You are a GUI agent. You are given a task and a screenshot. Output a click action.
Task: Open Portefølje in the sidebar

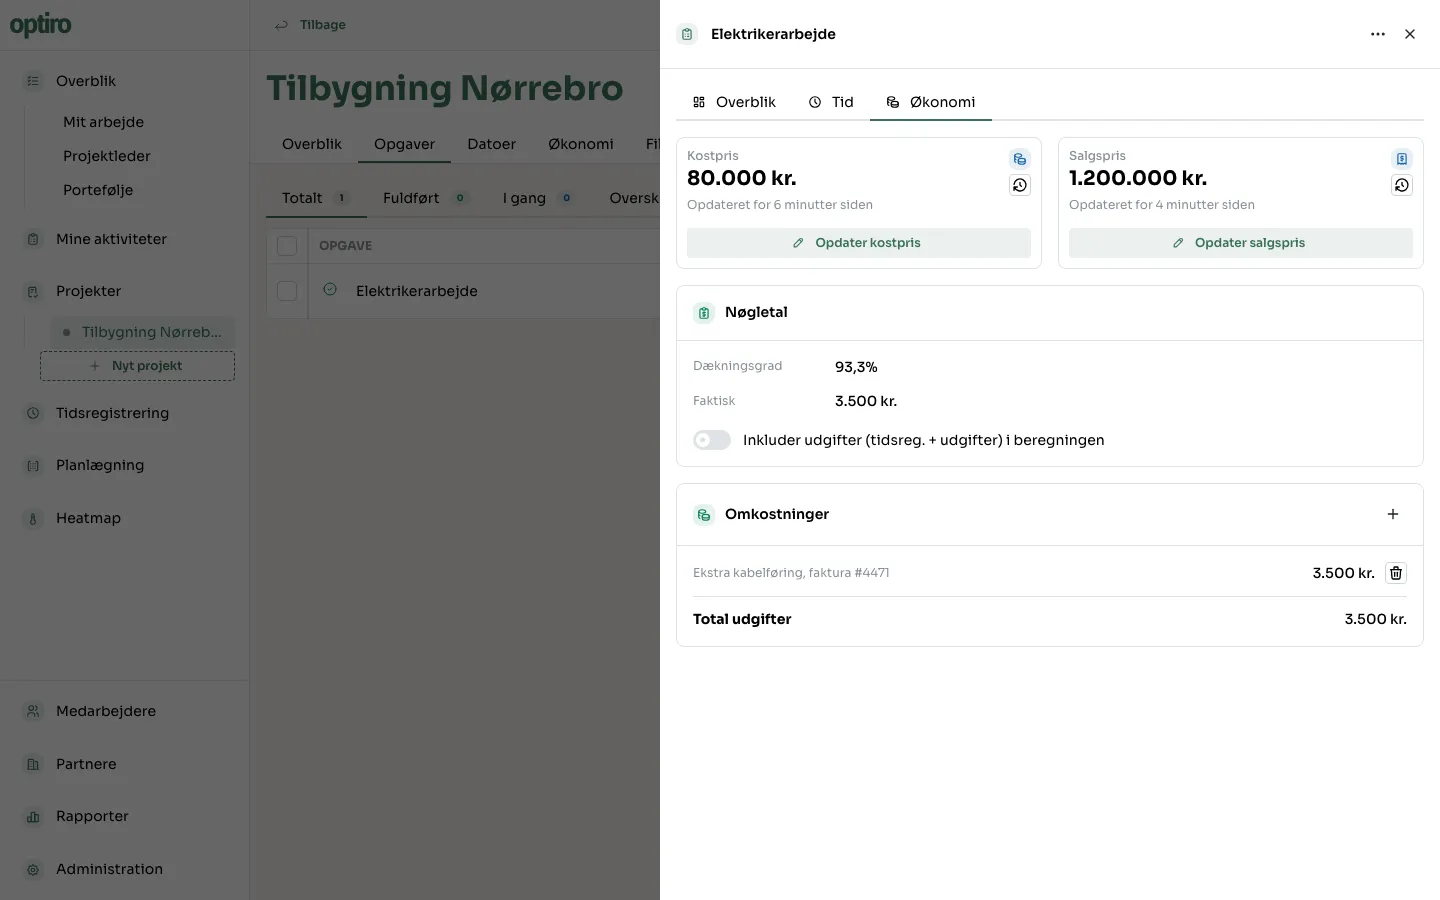[x=98, y=190]
